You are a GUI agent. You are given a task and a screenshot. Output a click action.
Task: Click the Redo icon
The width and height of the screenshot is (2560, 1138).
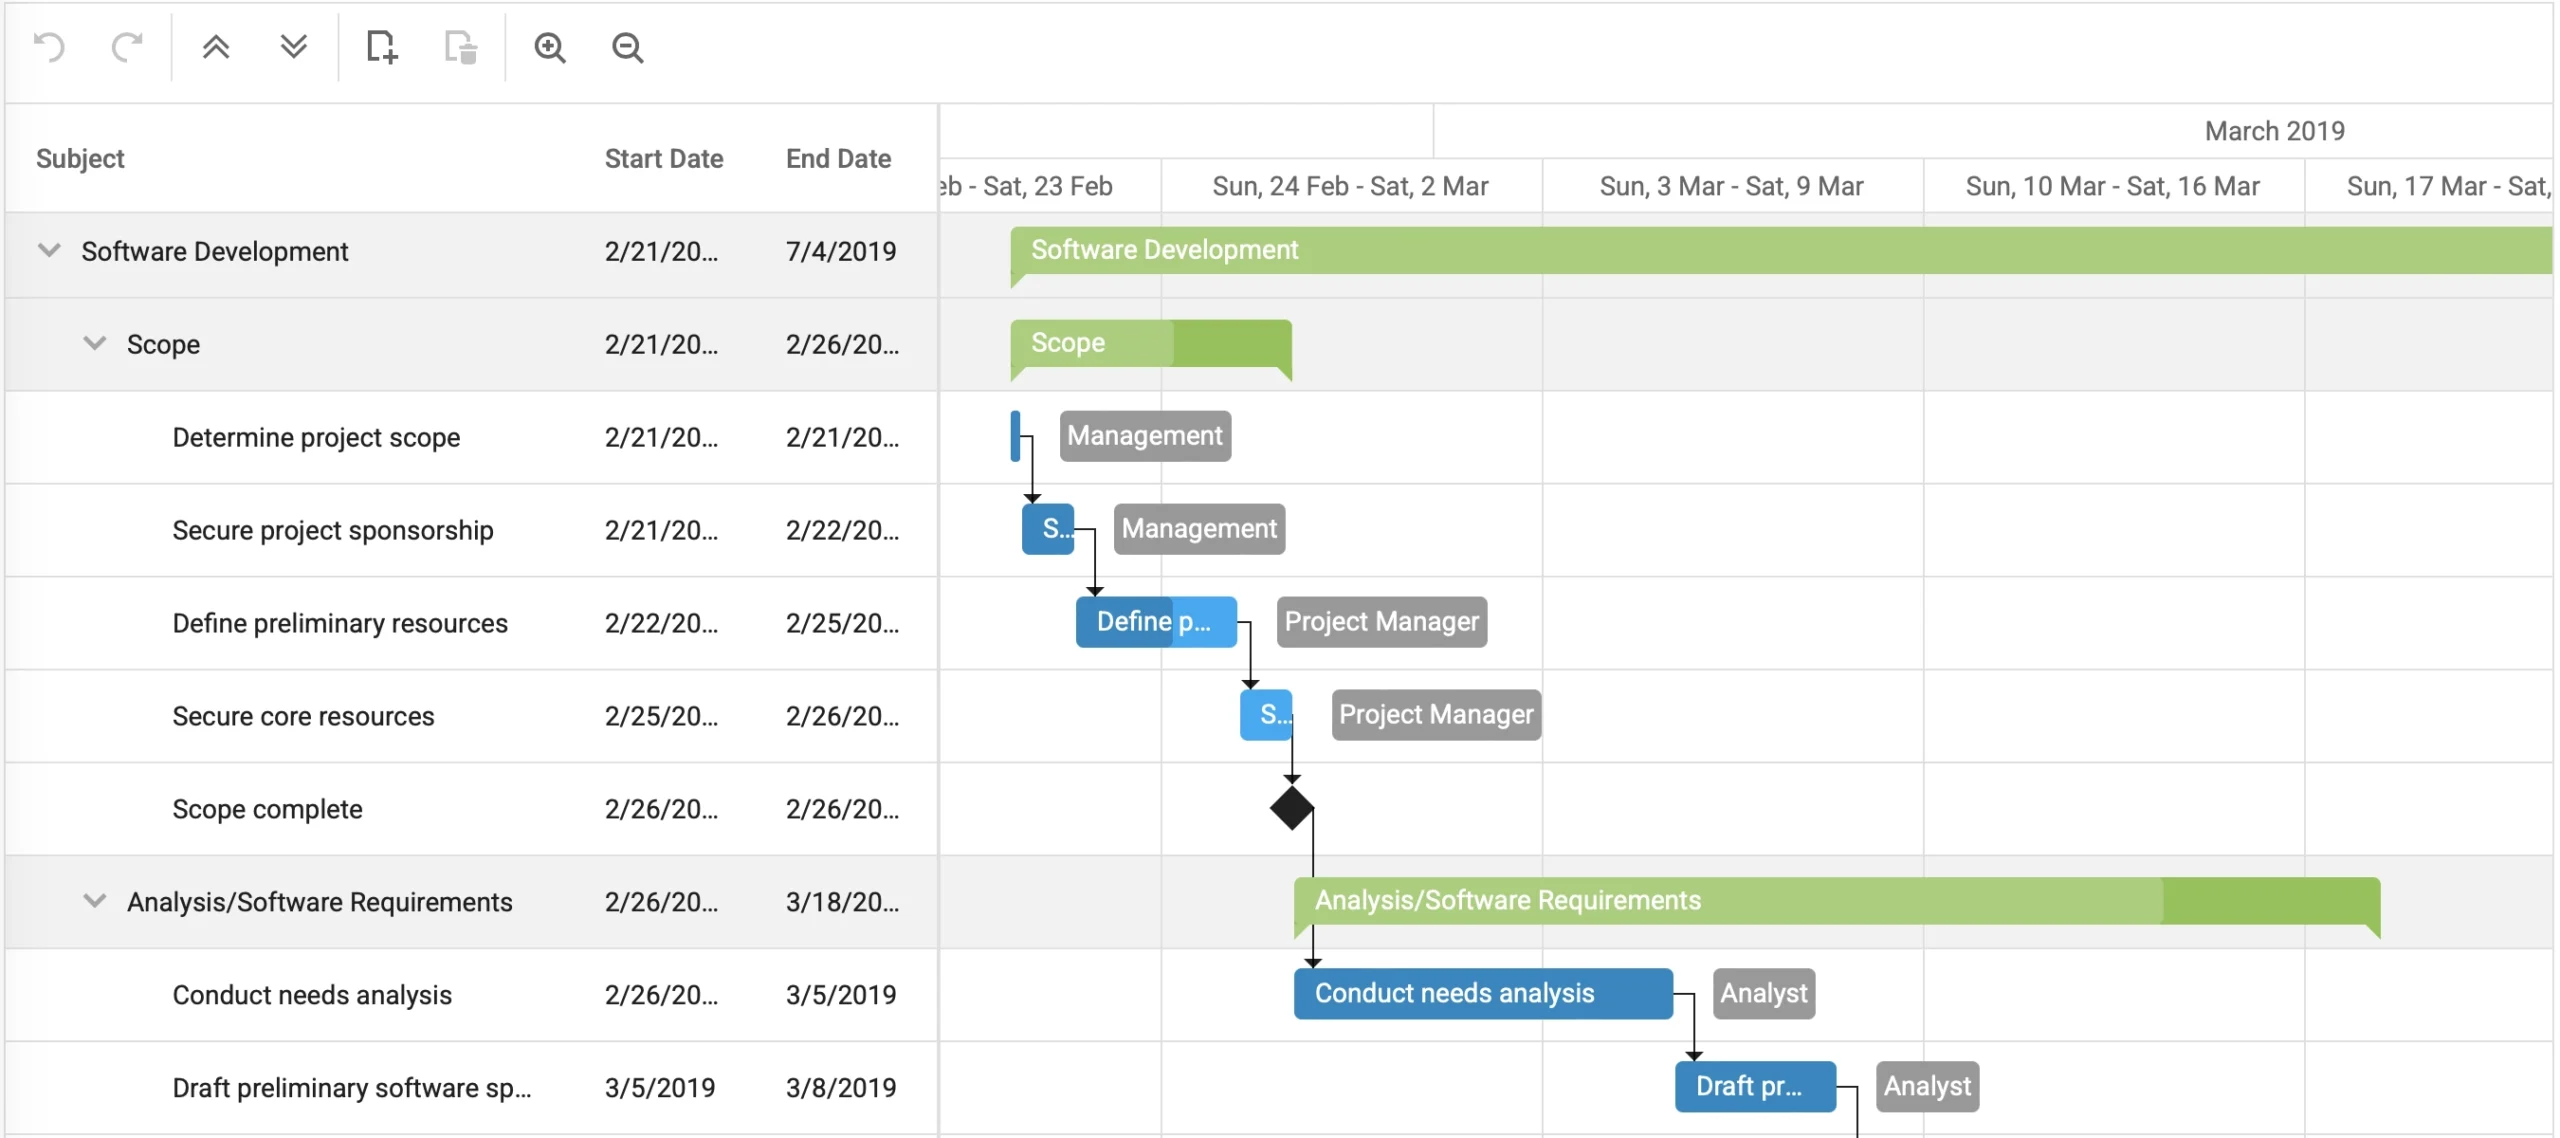127,47
